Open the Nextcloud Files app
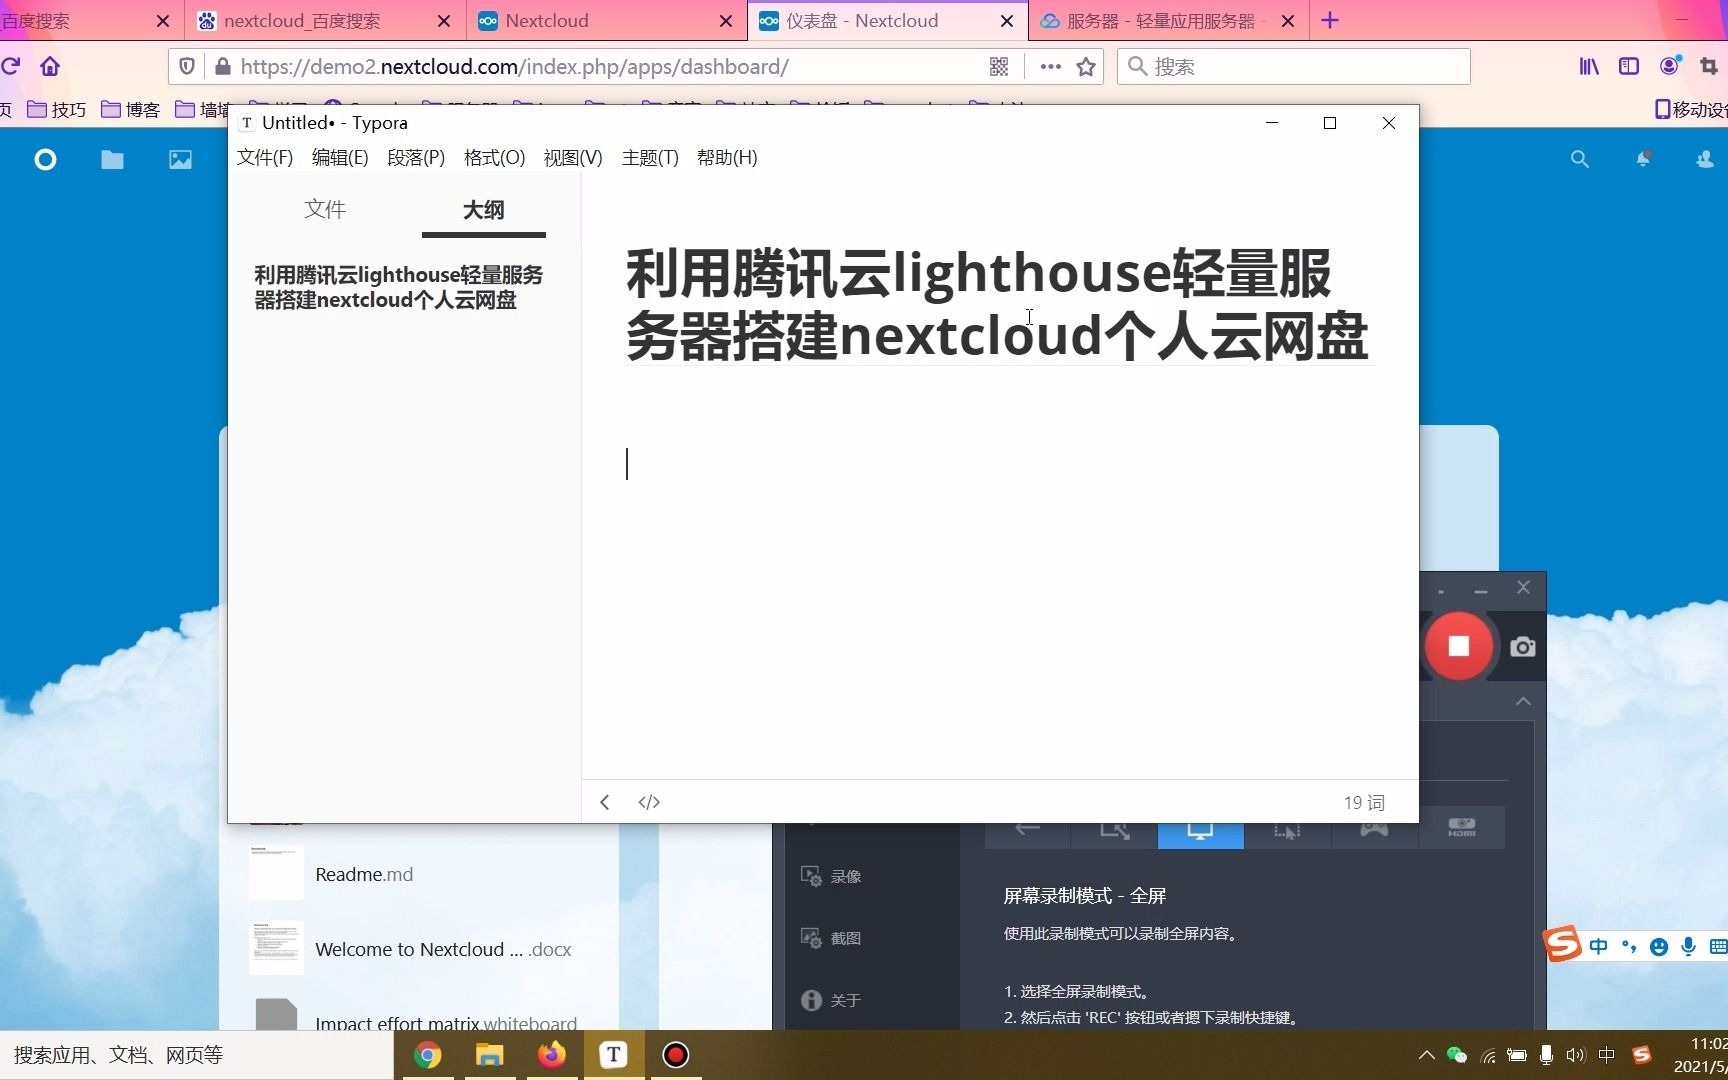 click(x=112, y=159)
